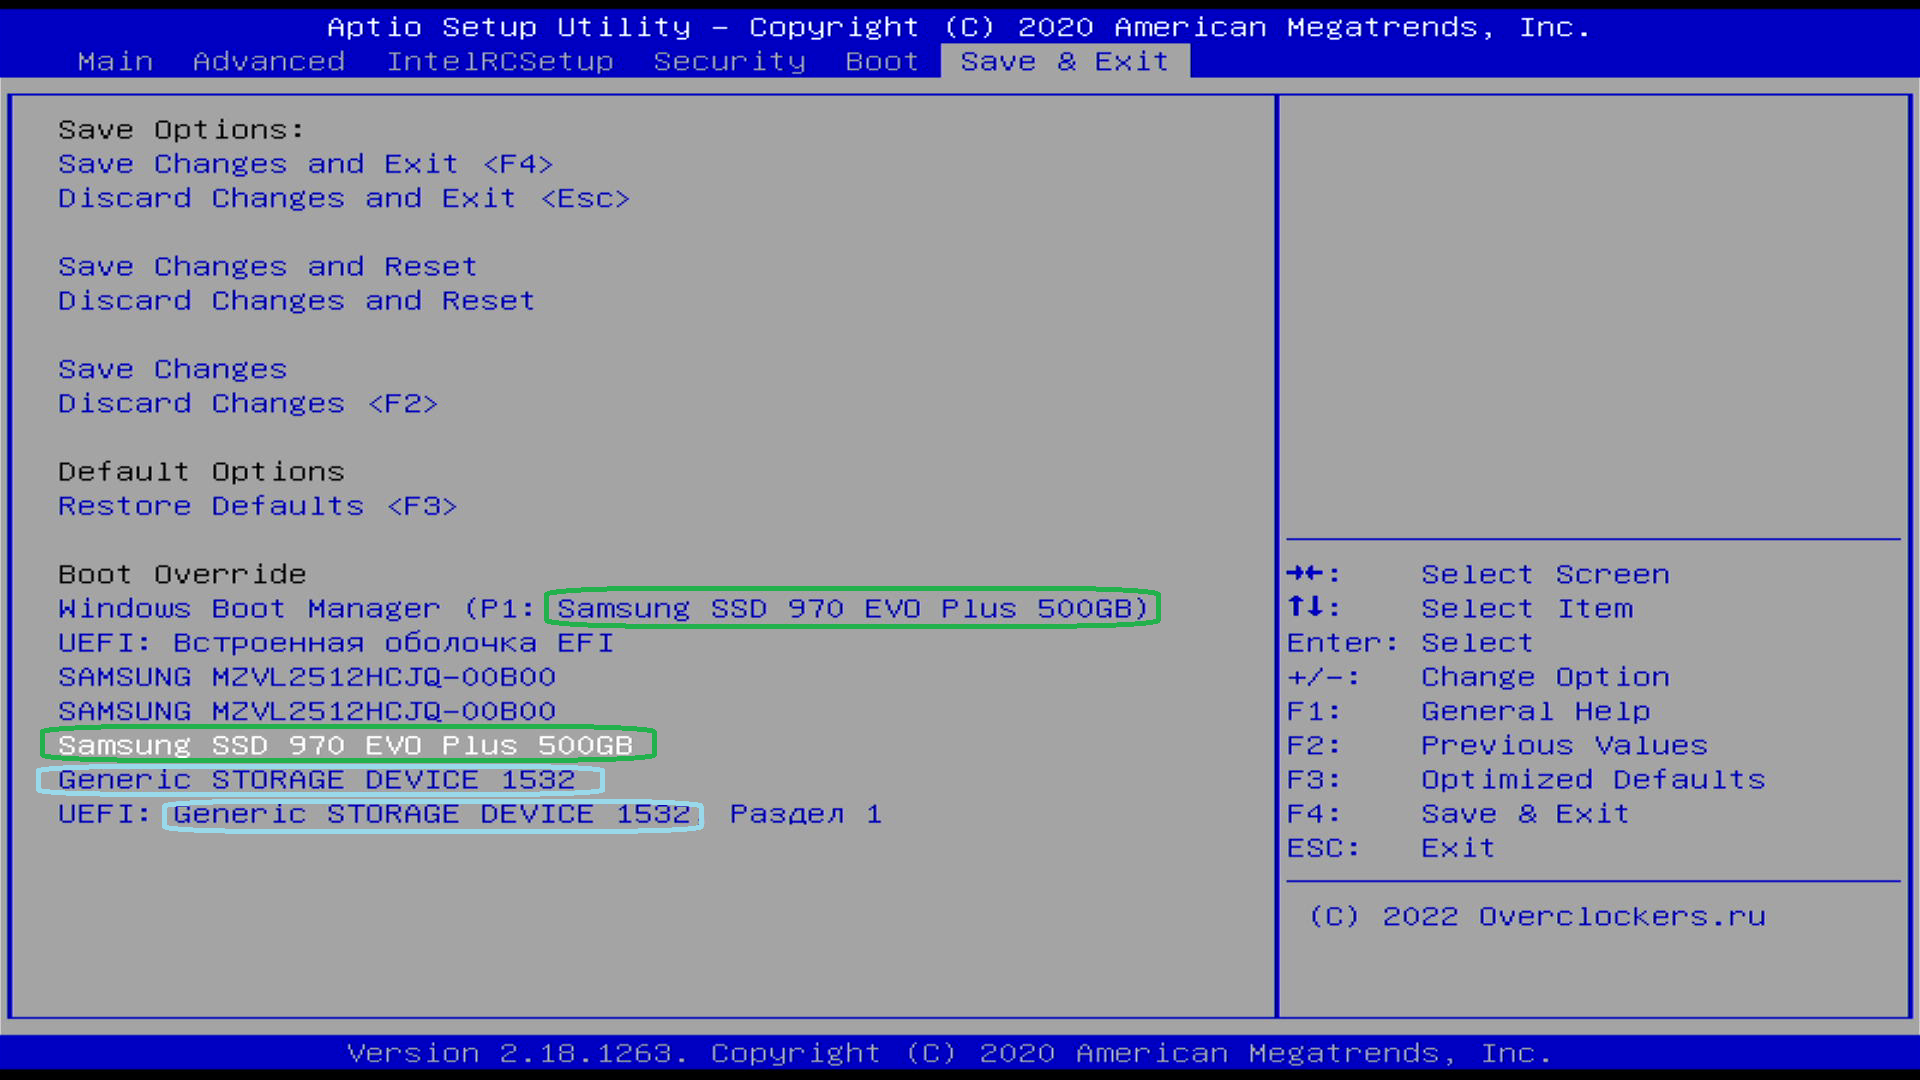
Task: Select UEFI: Generic STORAGE DEVICE 1532 partition entry
Action: 469,814
